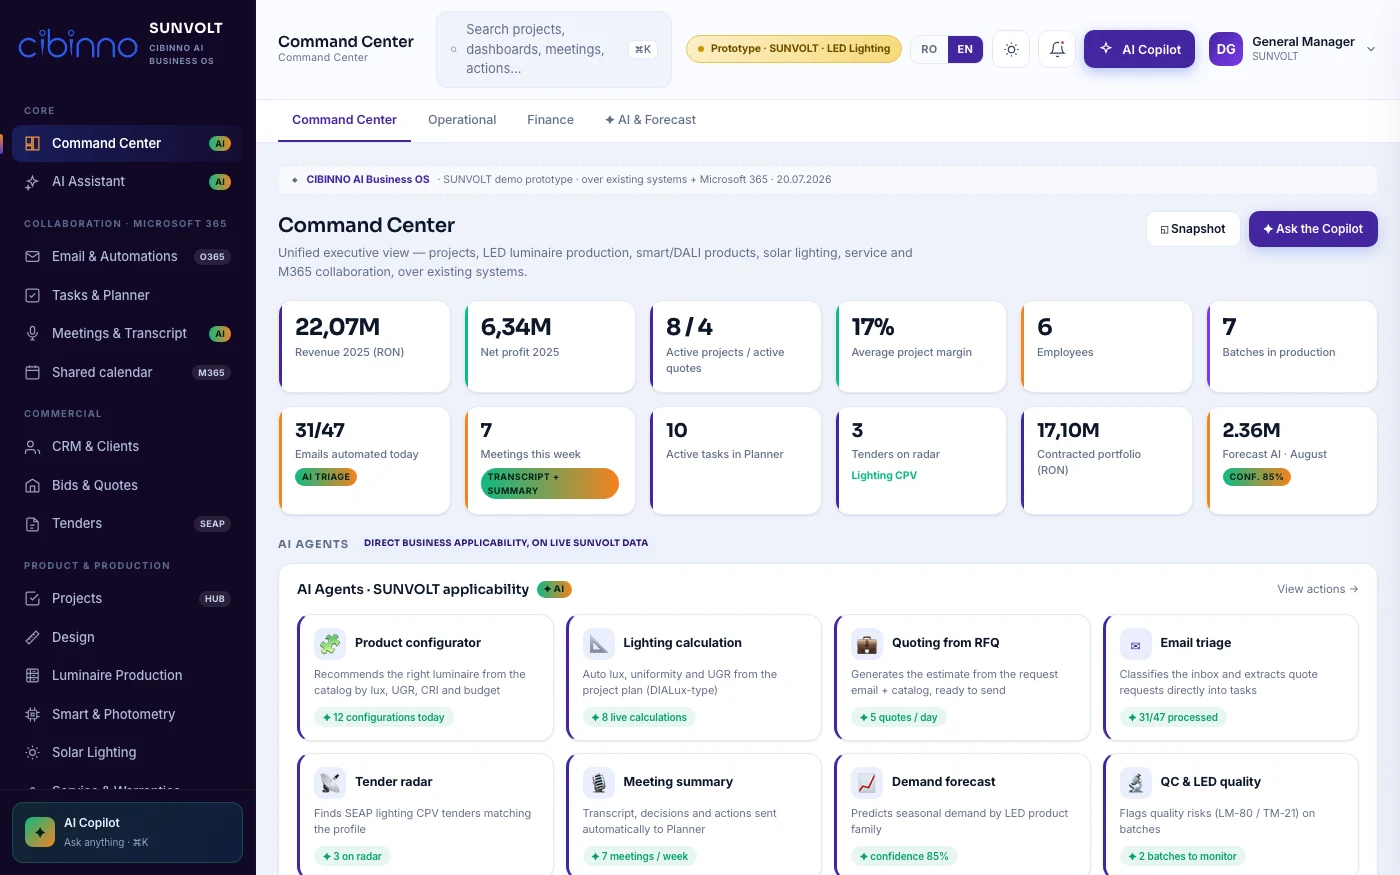Click Tender radar satellite icon
The width and height of the screenshot is (1400, 875).
[x=330, y=783]
